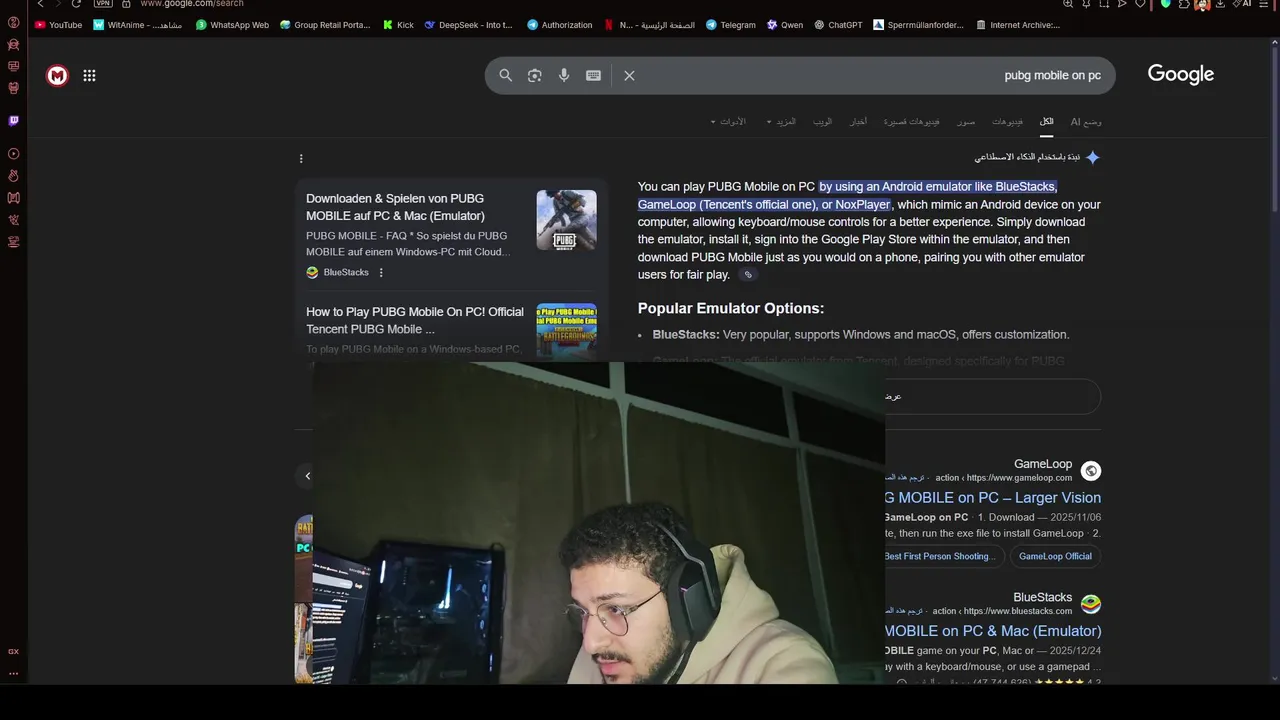Open the Google apps grid
The image size is (1280, 720).
89,75
